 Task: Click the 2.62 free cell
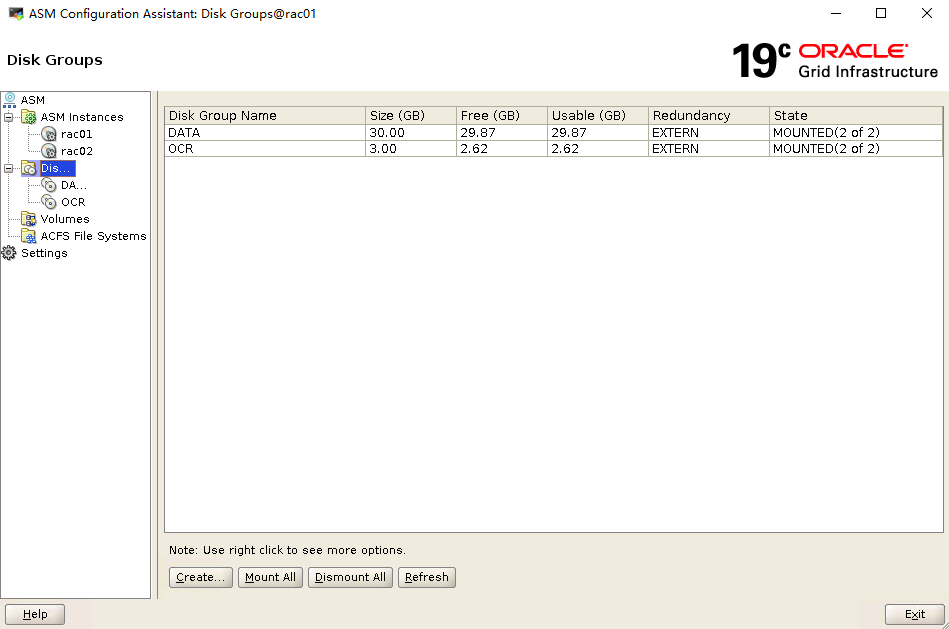pyautogui.click(x=502, y=149)
